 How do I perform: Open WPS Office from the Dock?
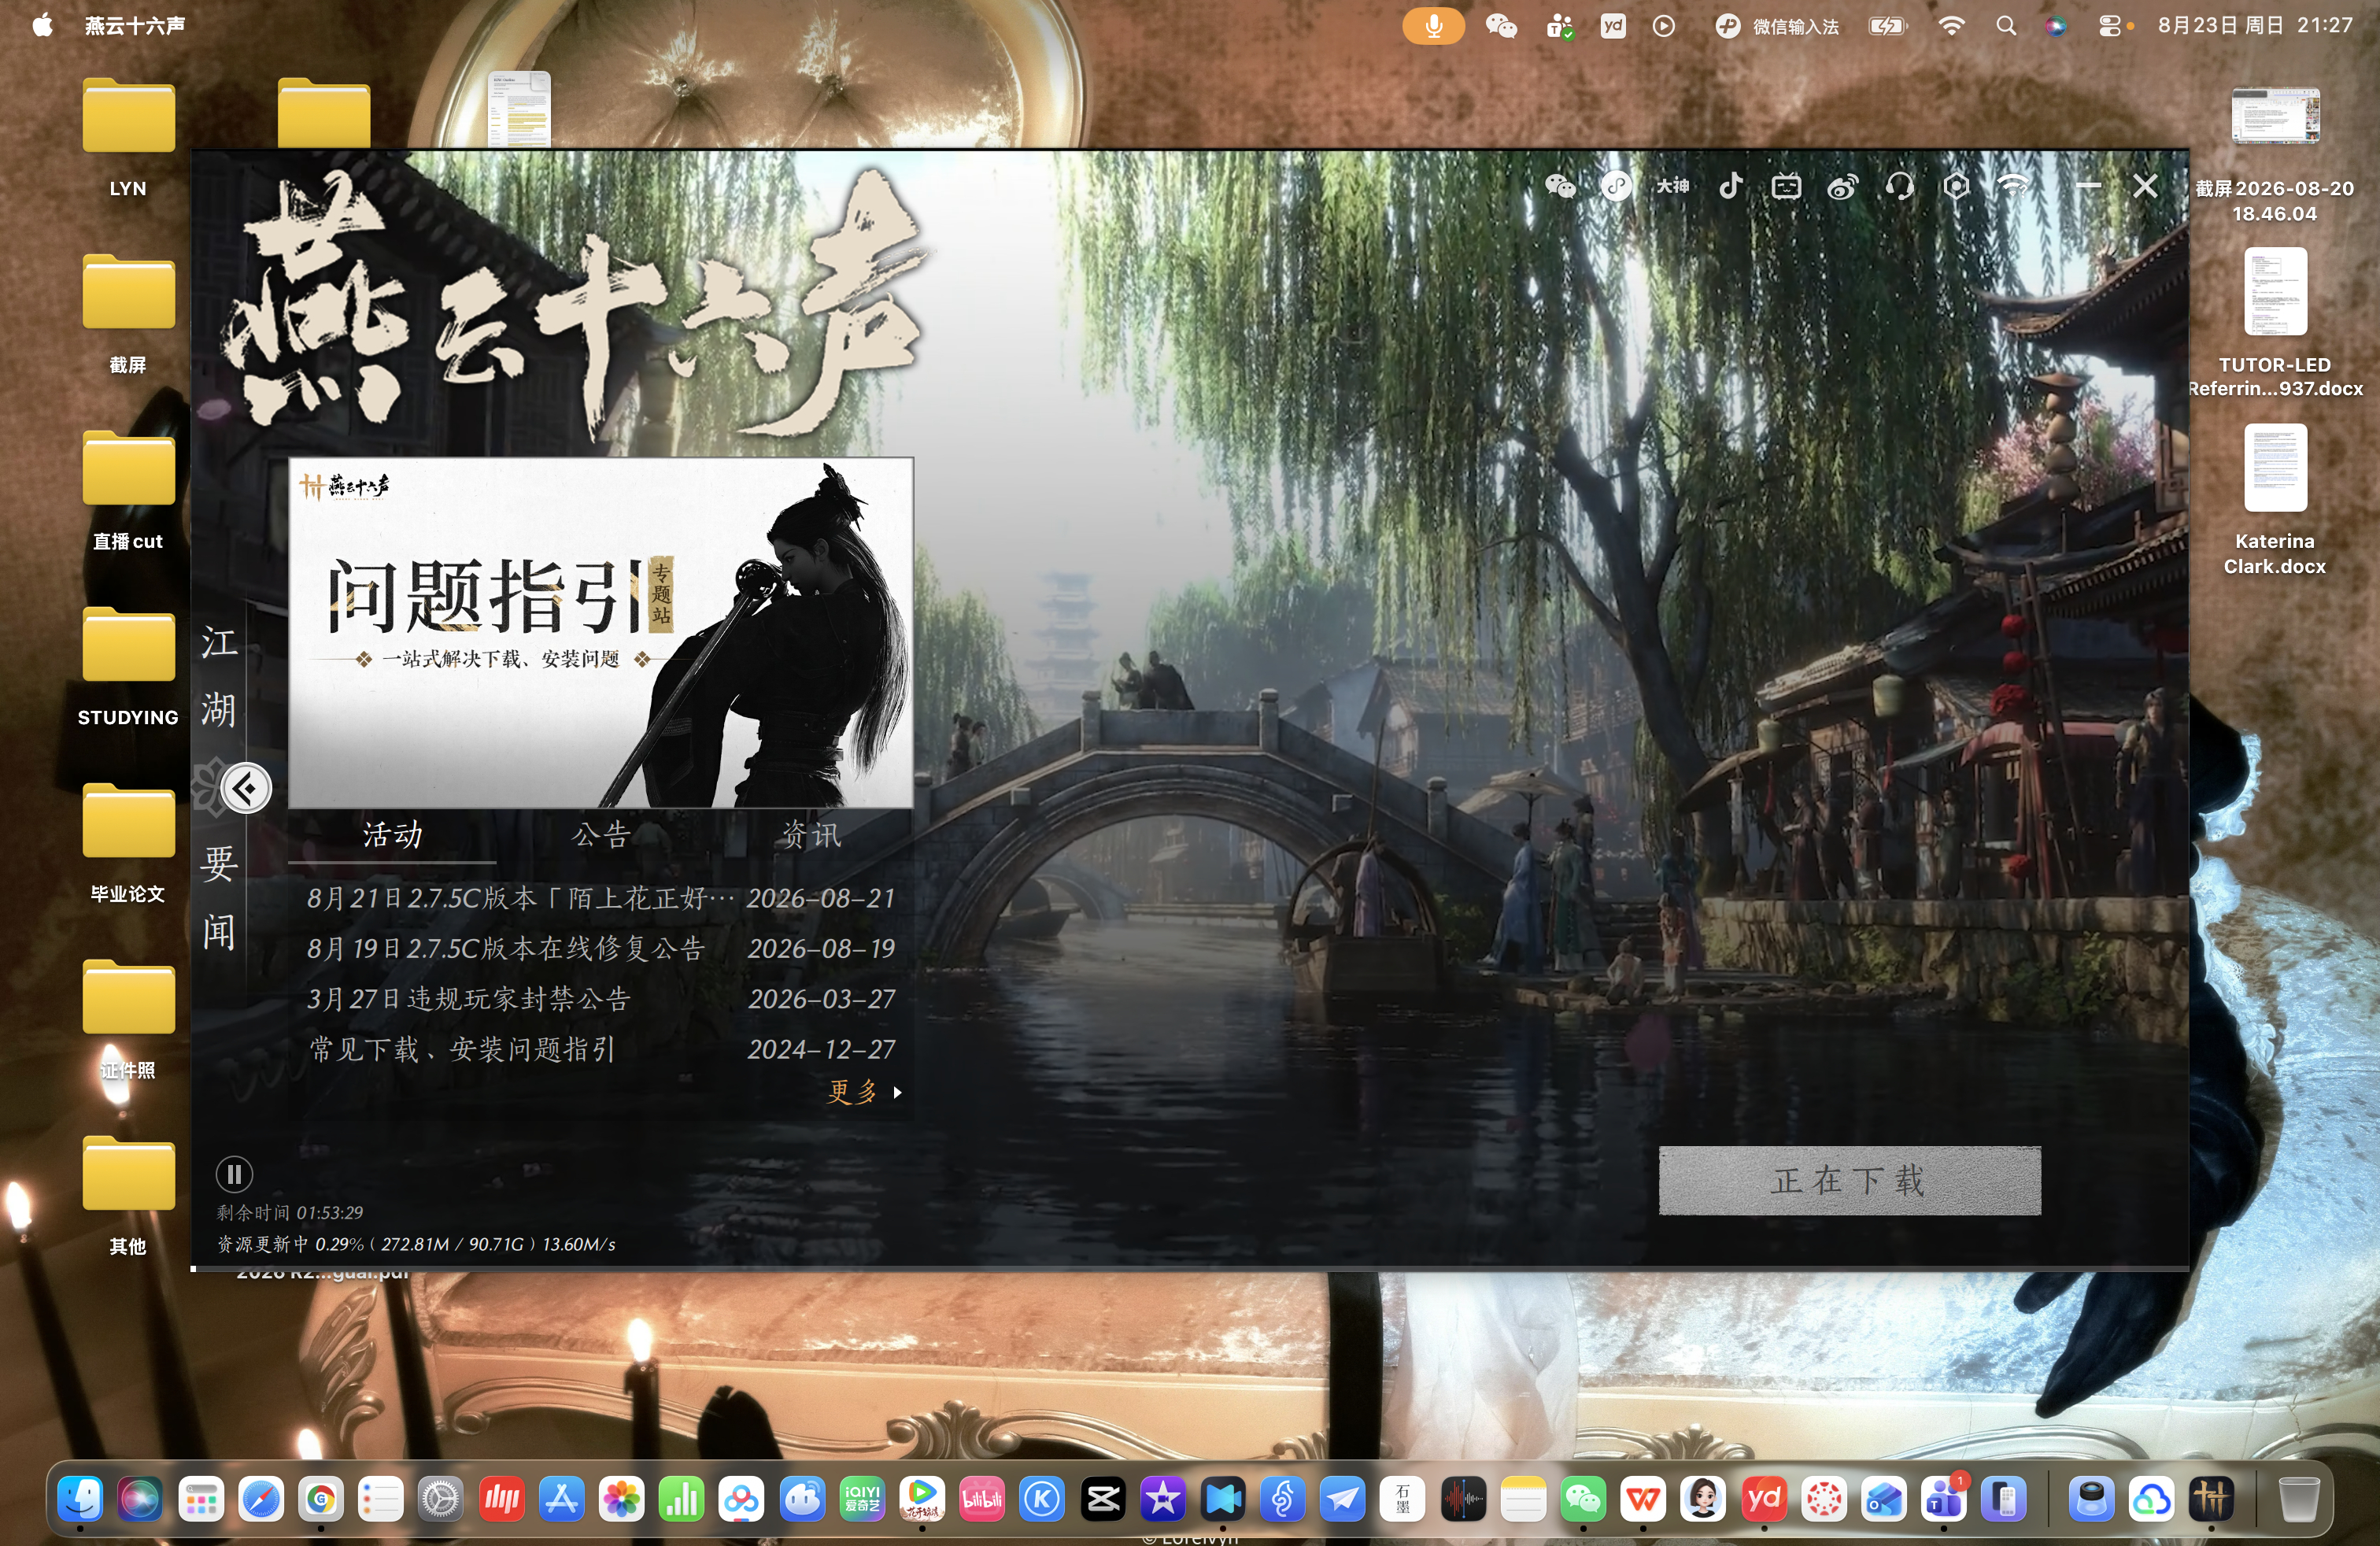pos(1643,1499)
